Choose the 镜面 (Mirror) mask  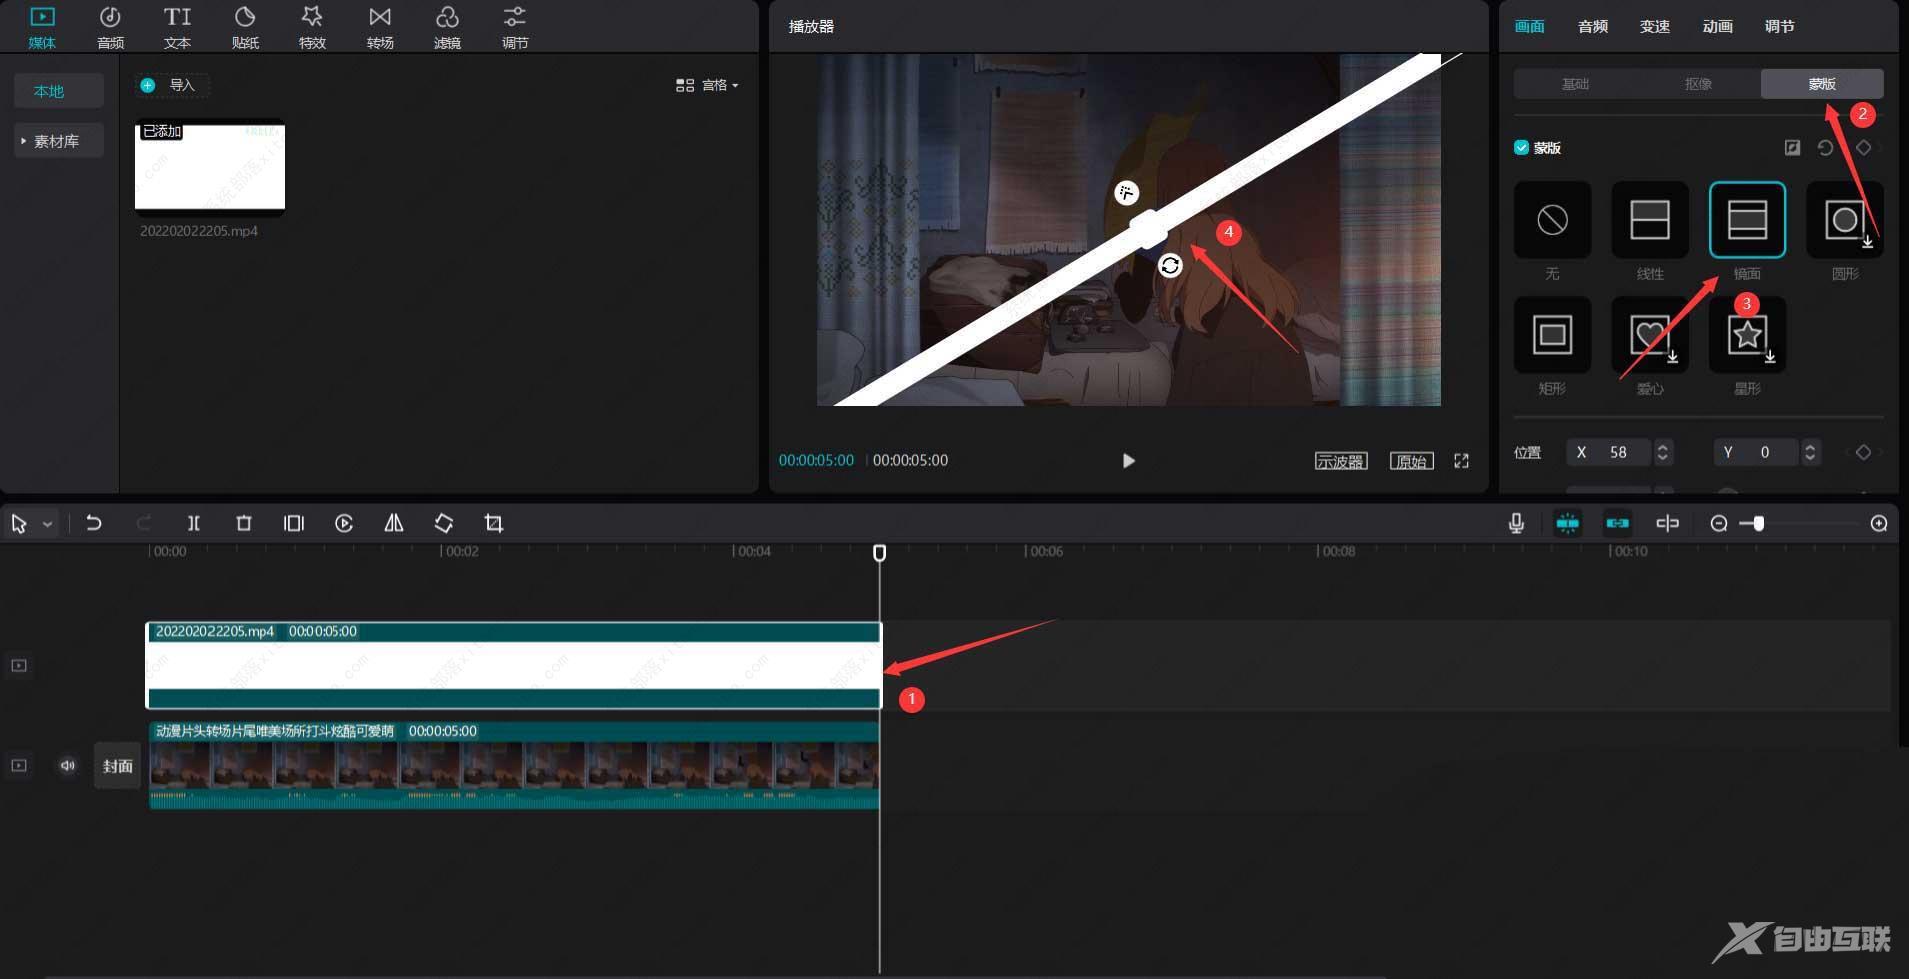(x=1747, y=220)
